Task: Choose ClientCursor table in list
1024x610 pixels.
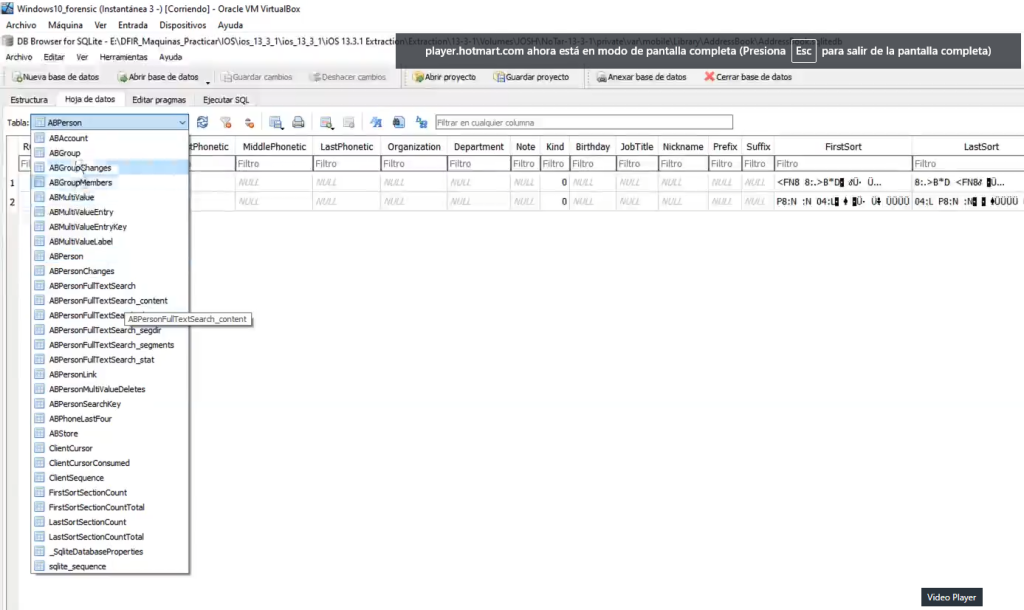Action: click(110, 448)
